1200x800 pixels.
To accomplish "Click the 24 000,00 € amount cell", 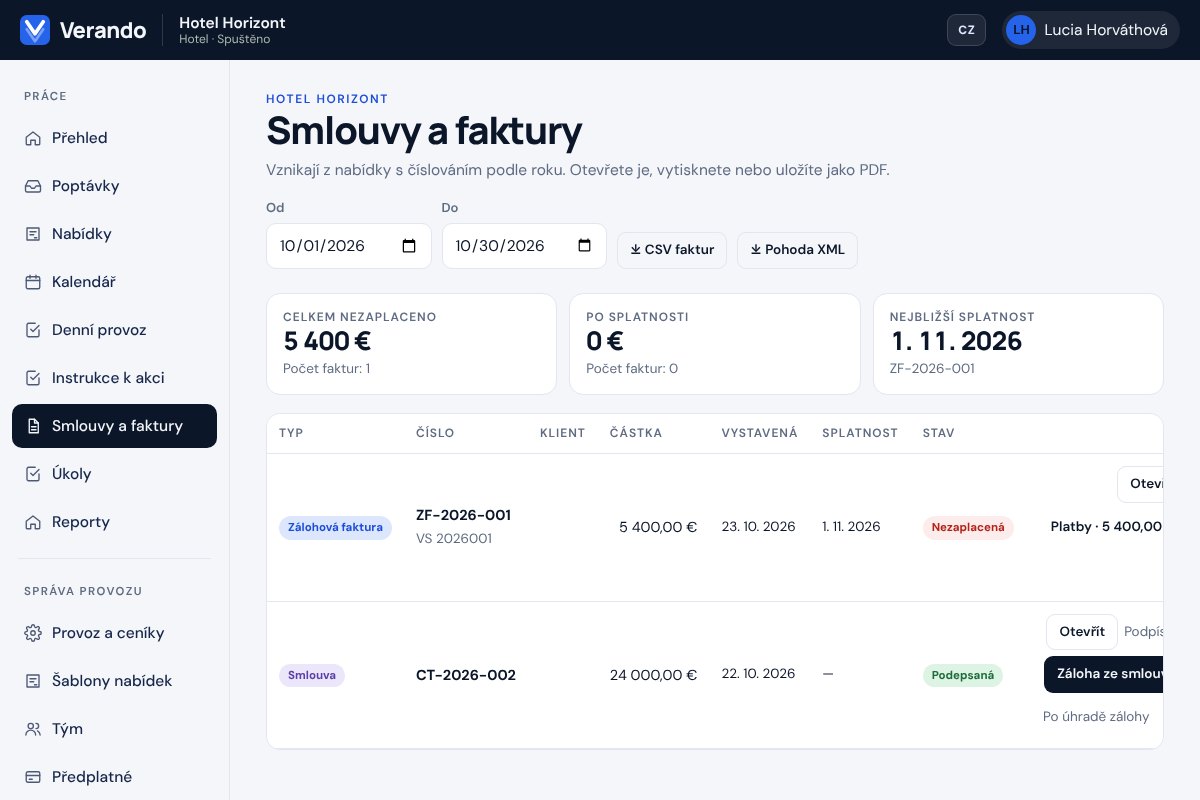I will tap(653, 675).
